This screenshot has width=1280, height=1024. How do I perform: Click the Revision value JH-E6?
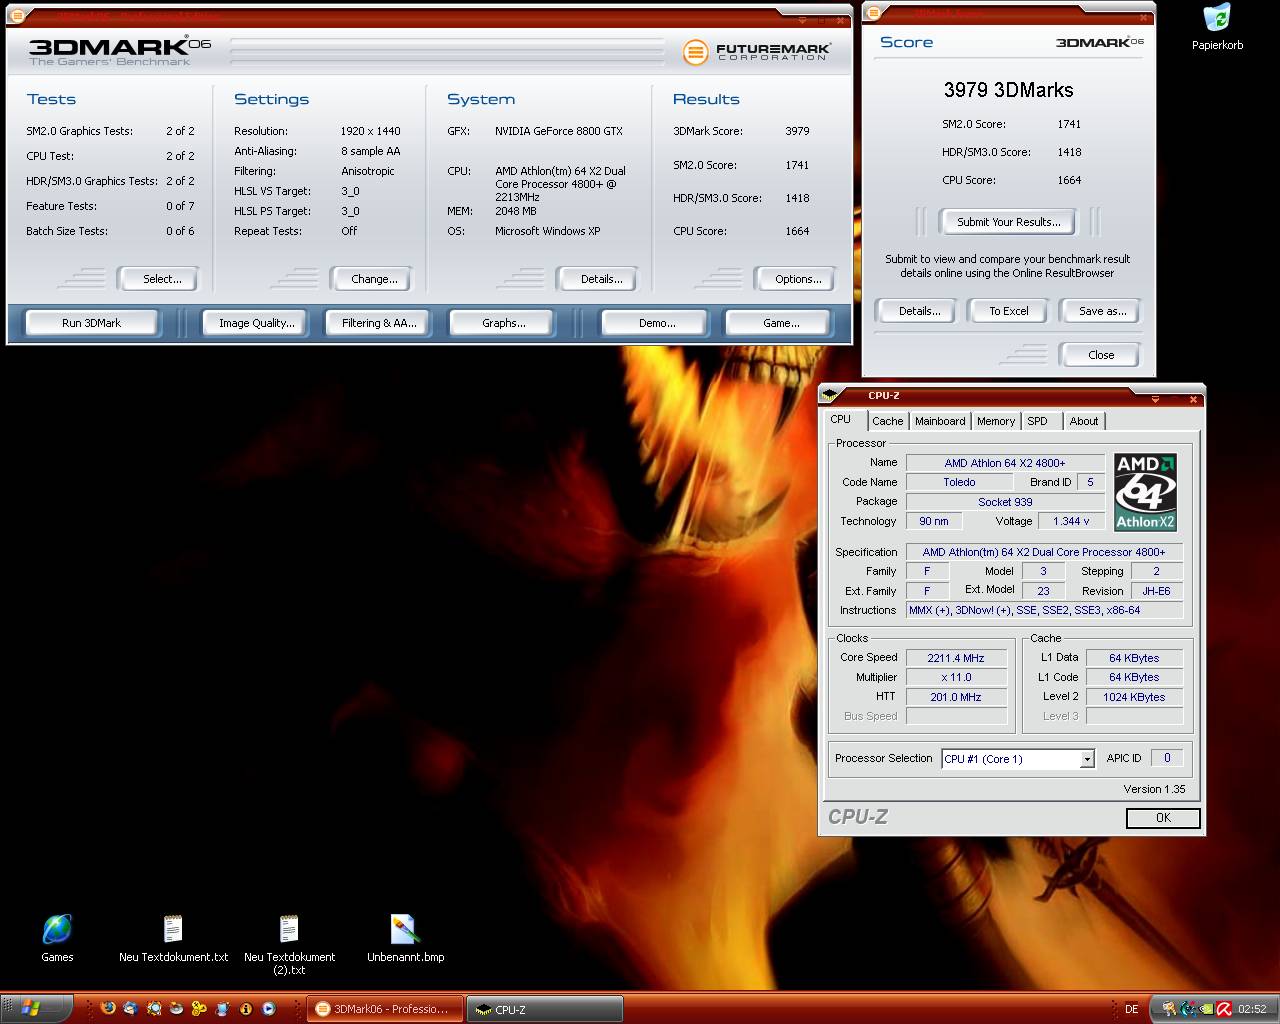(x=1156, y=591)
